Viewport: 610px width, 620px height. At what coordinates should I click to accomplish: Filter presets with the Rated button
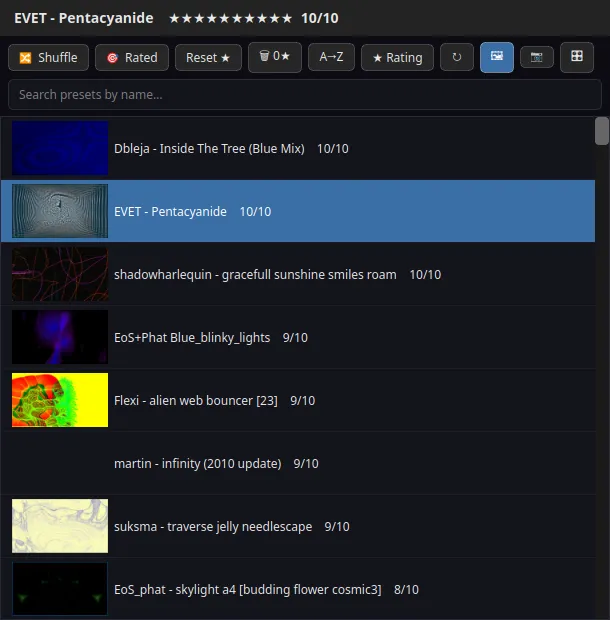132,58
